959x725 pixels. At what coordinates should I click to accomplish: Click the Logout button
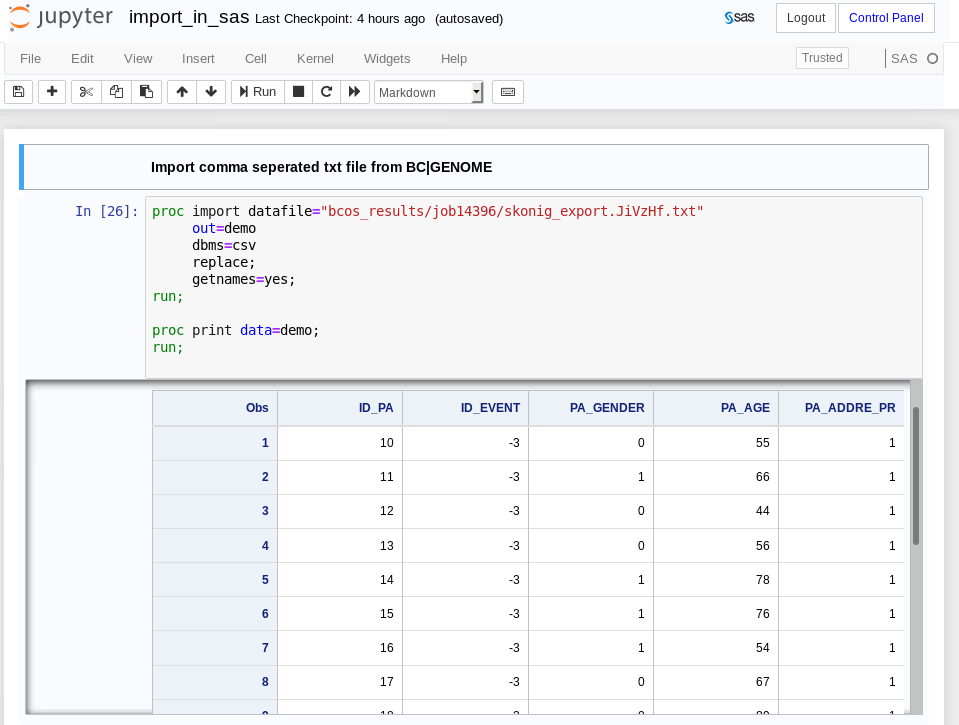click(805, 18)
